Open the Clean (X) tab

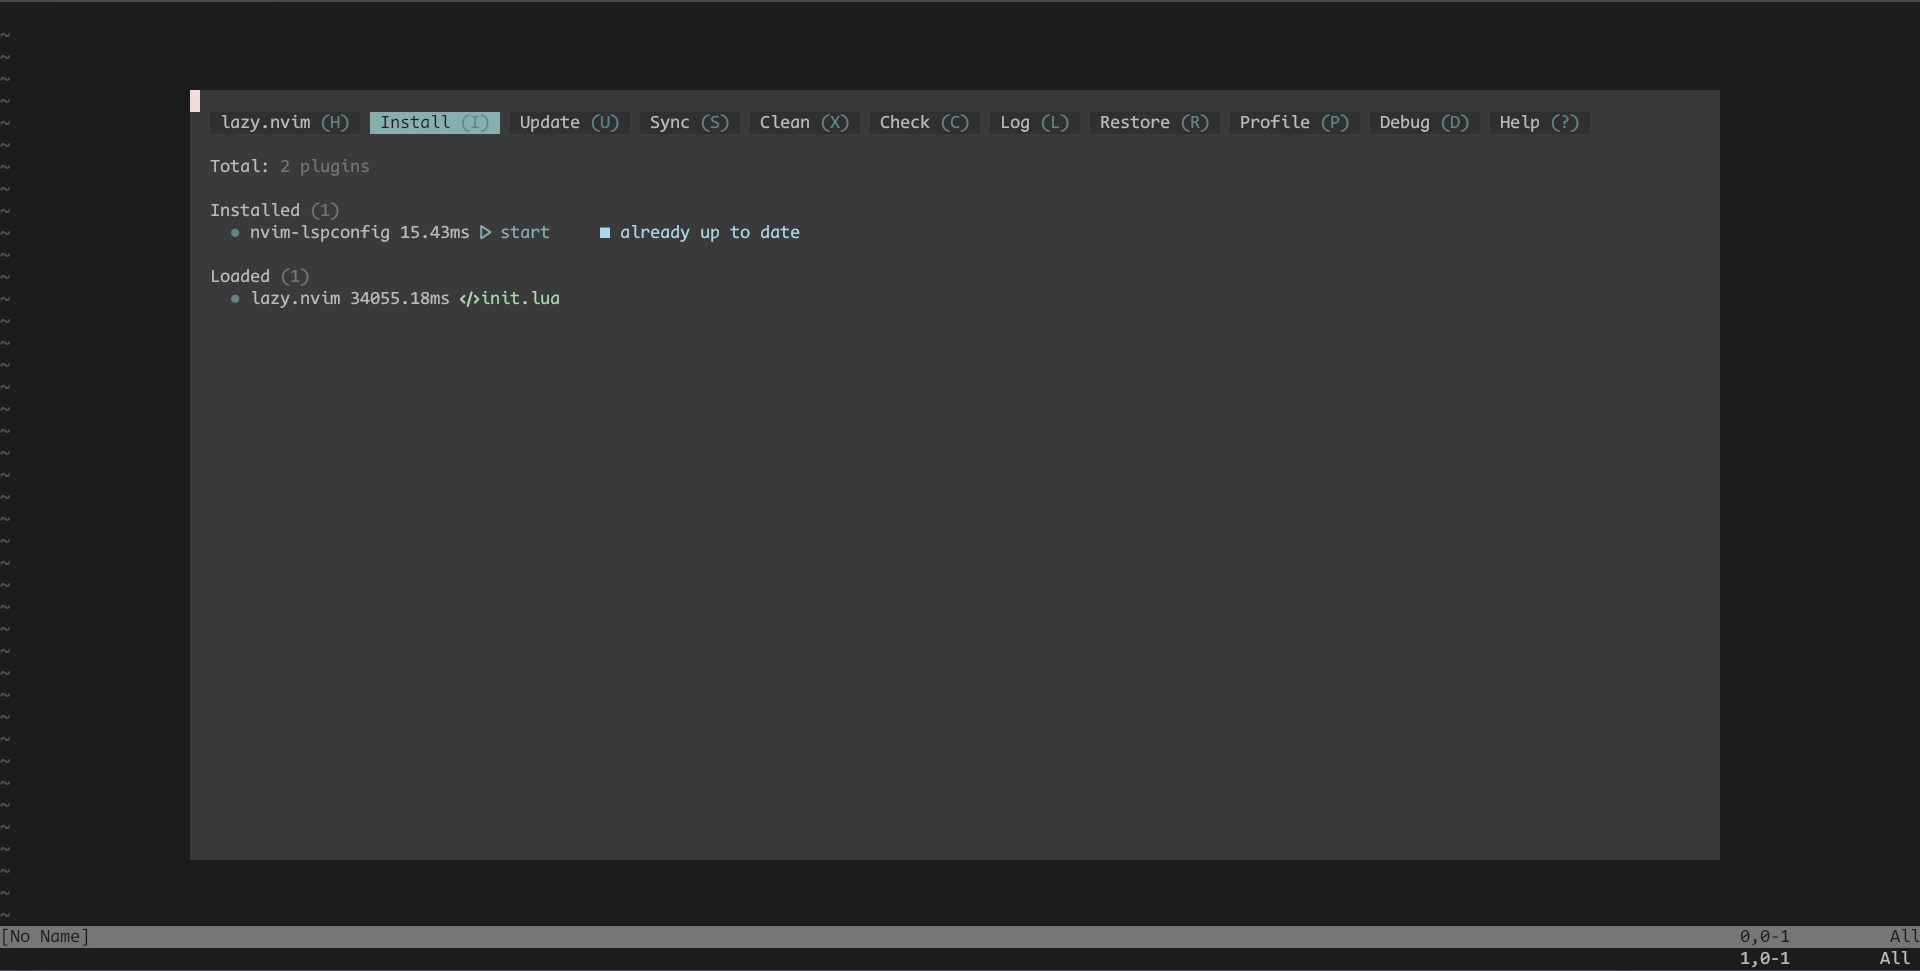tap(805, 122)
